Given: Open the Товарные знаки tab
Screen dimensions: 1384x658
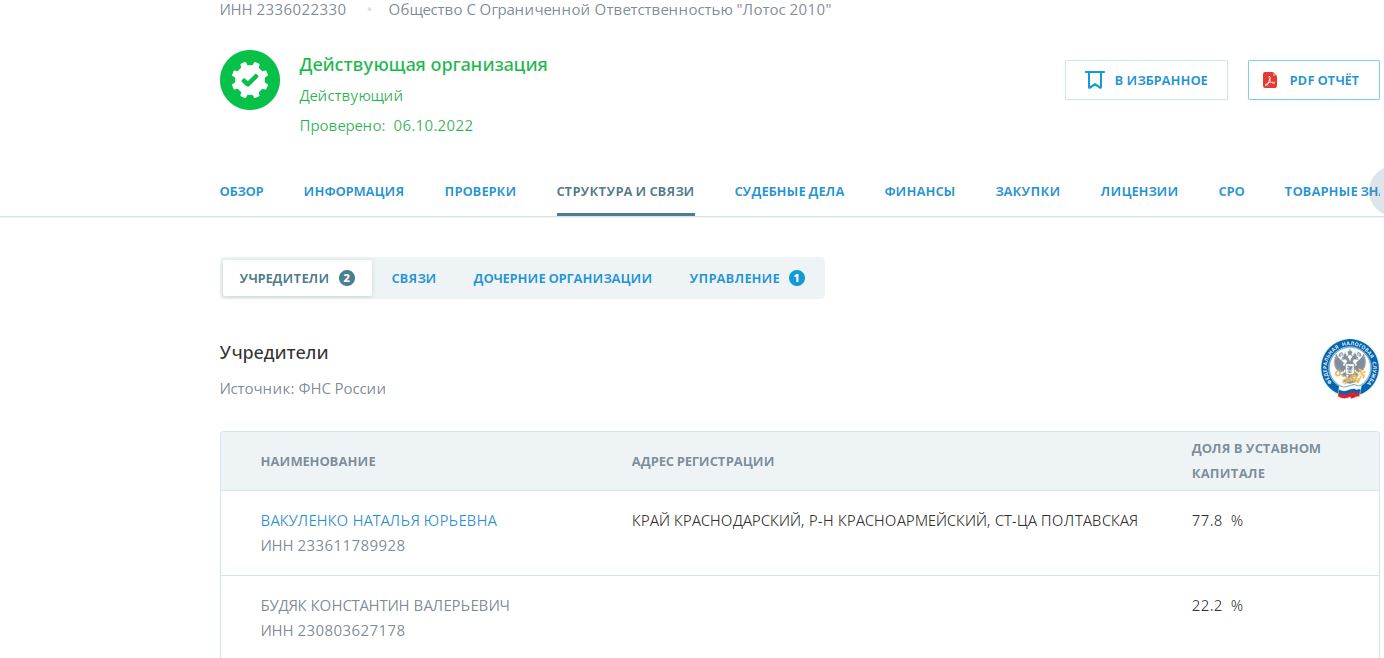Looking at the screenshot, I should pyautogui.click(x=1331, y=191).
